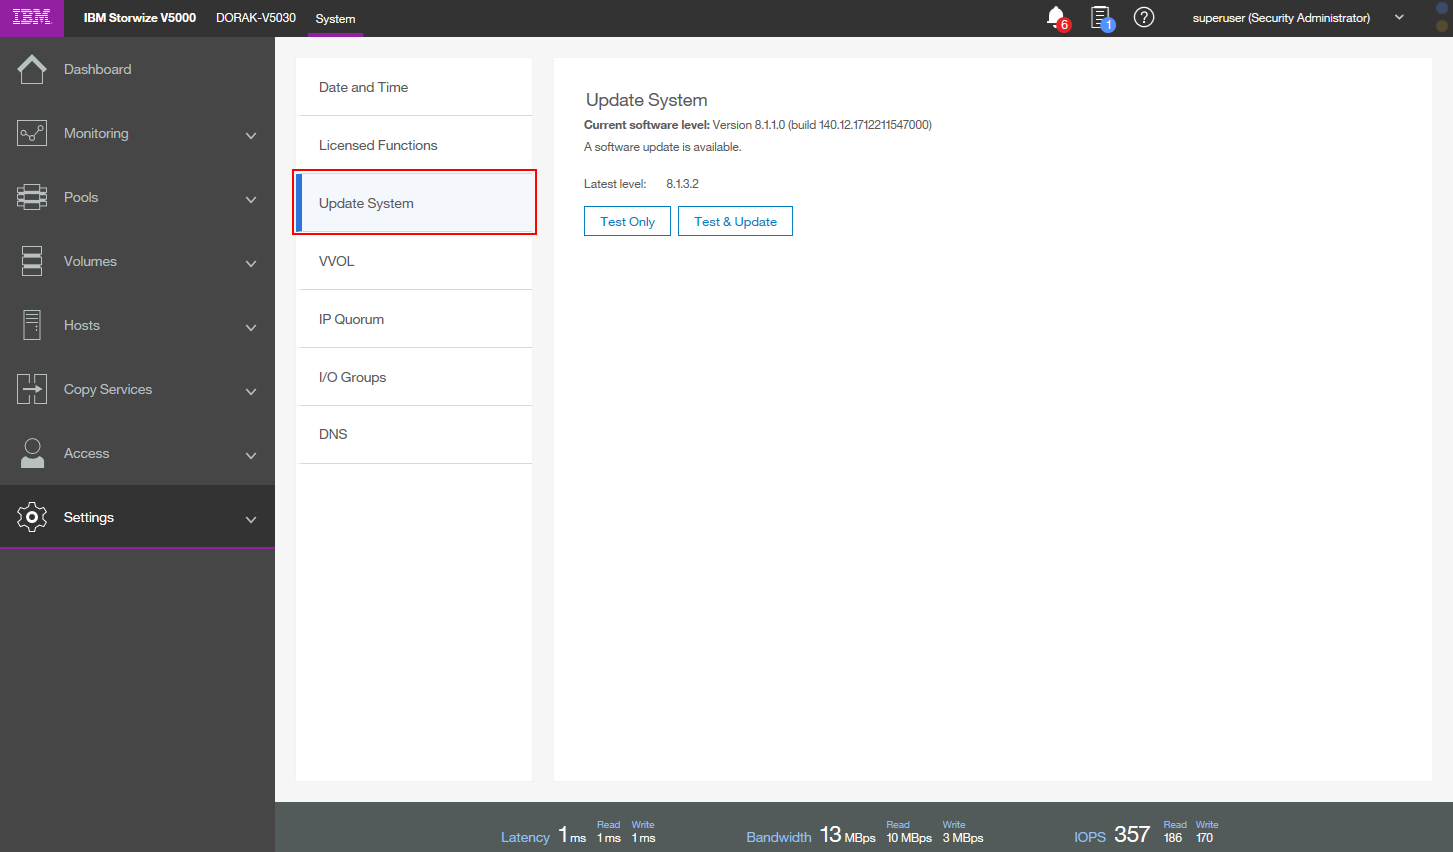Click the 8.1.3.2 latest level value

point(682,184)
